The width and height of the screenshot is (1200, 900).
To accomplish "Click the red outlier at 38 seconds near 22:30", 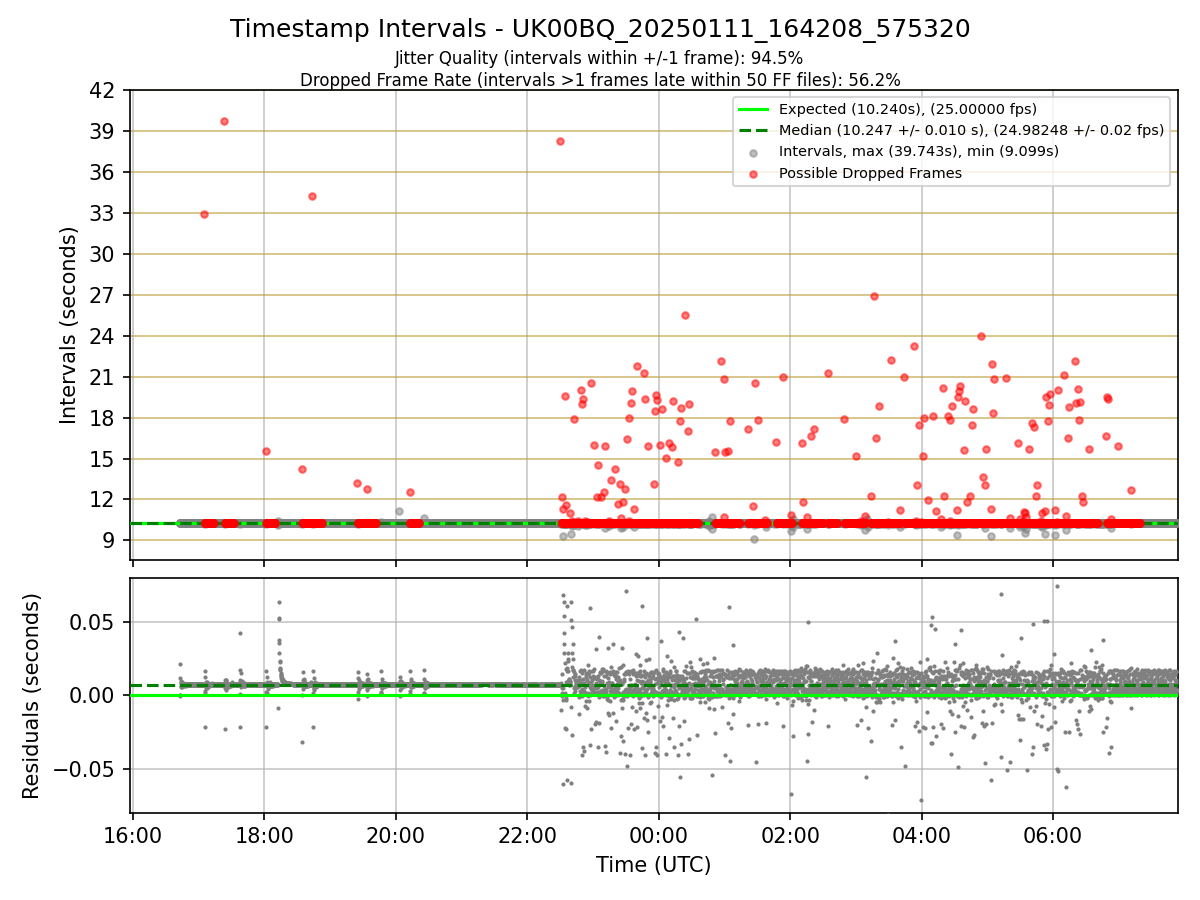I will click(560, 141).
